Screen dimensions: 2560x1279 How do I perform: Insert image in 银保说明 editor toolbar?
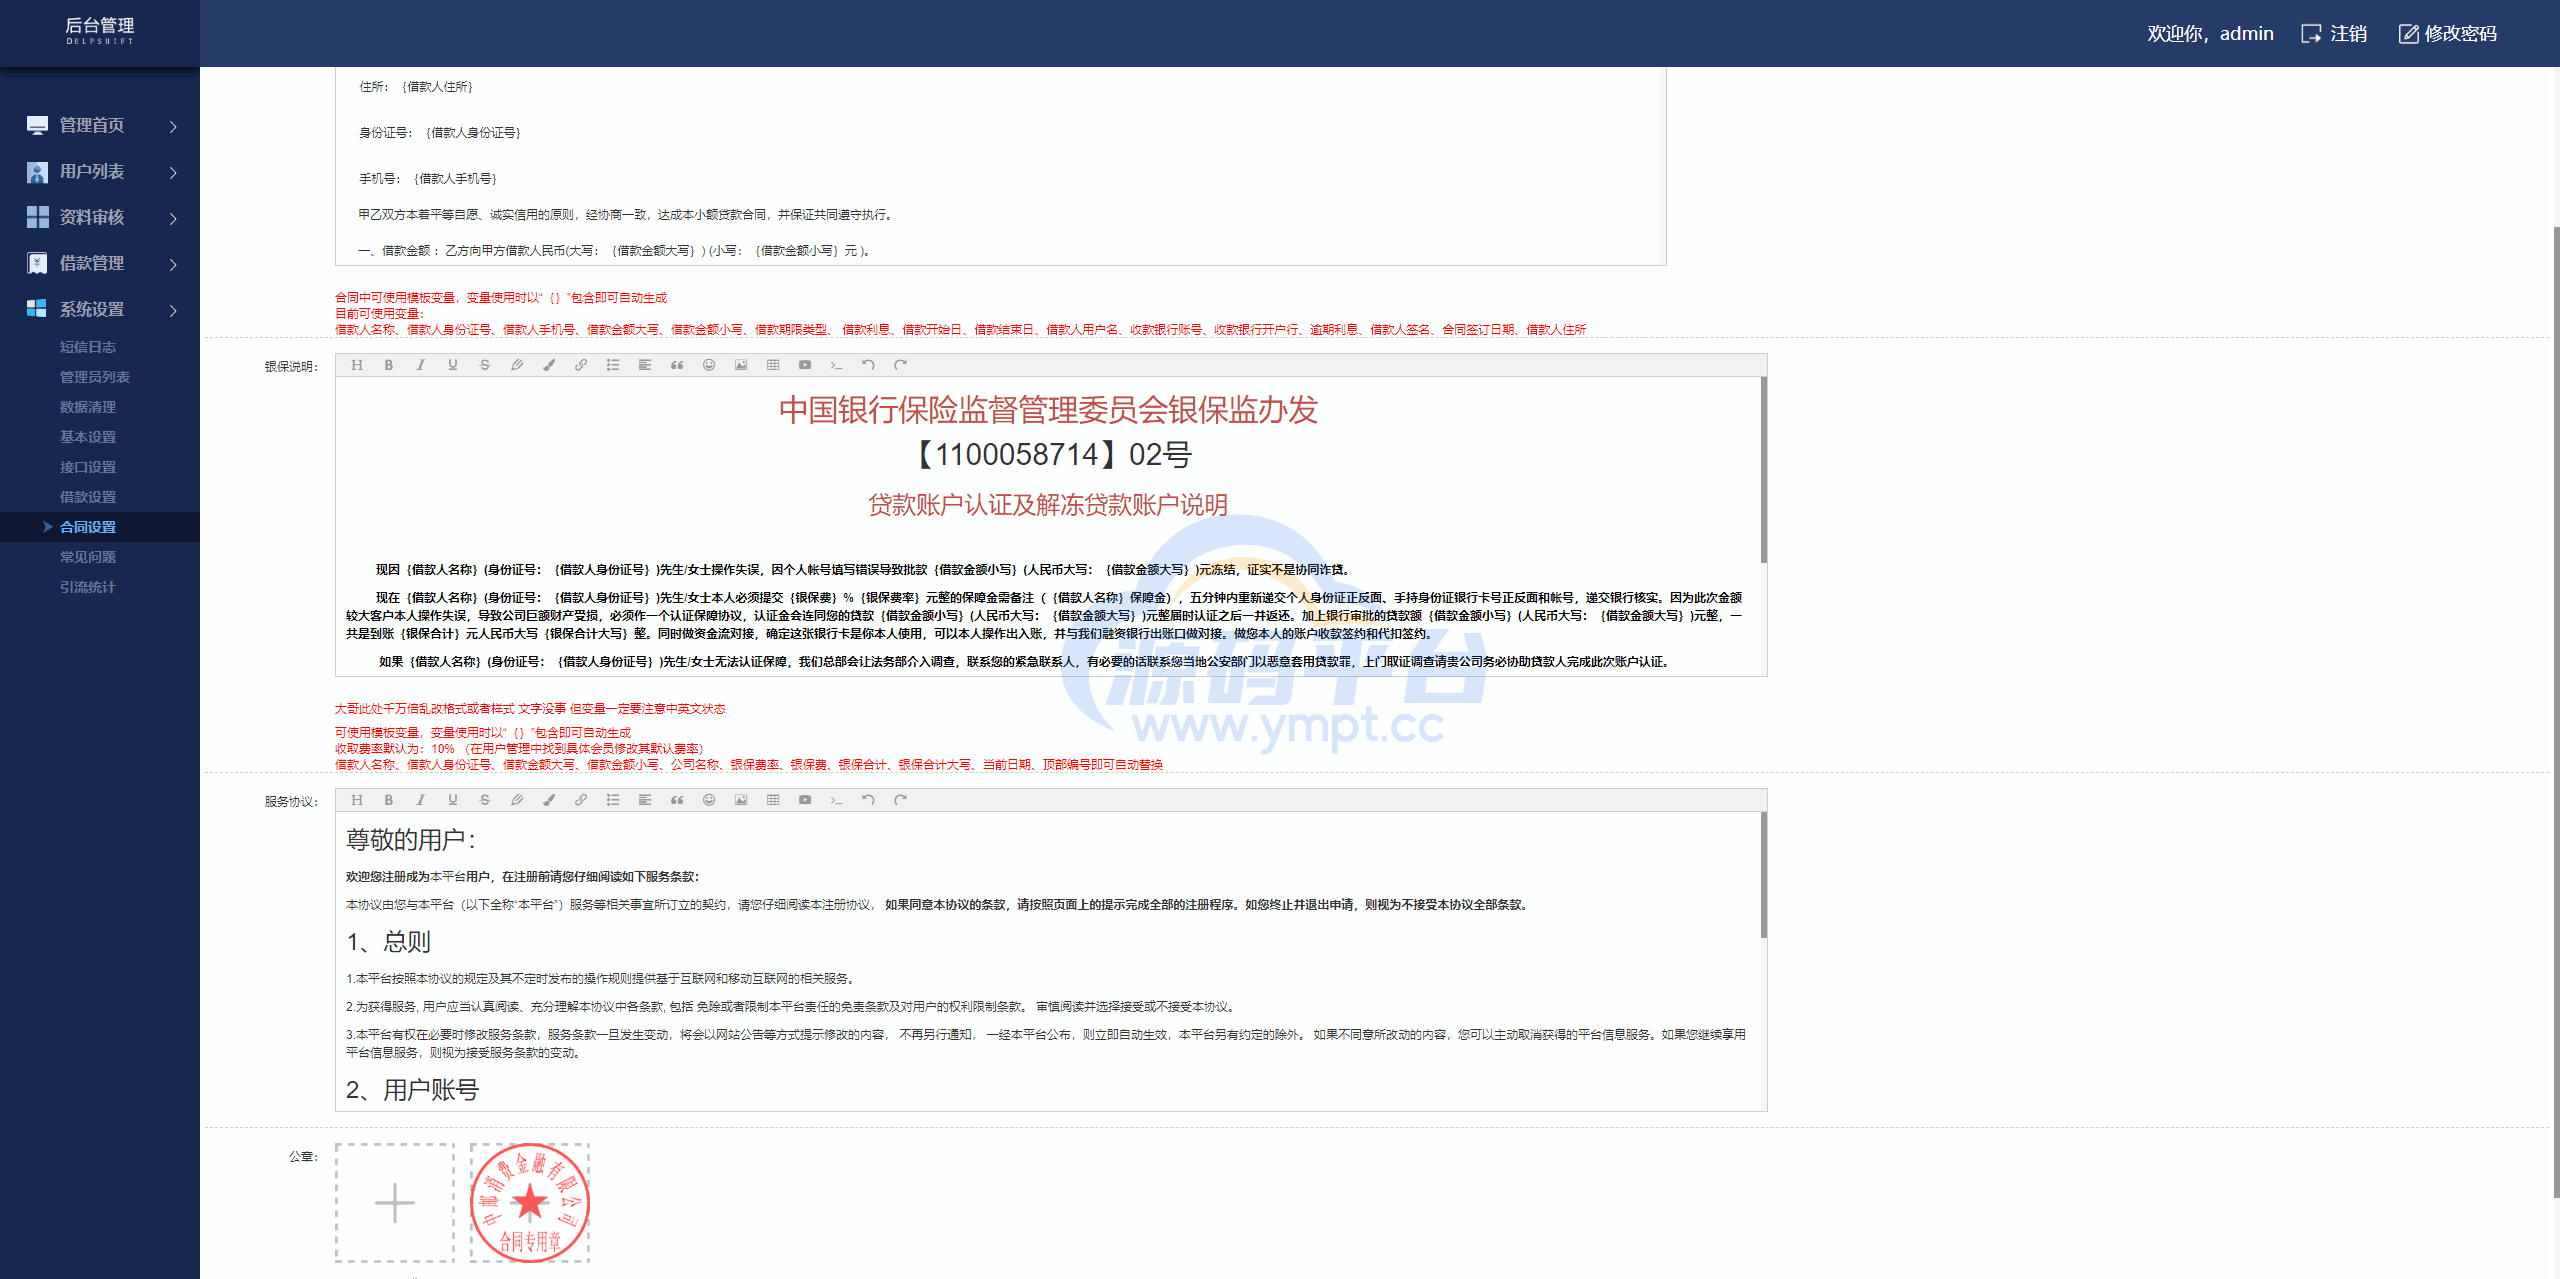click(x=741, y=365)
